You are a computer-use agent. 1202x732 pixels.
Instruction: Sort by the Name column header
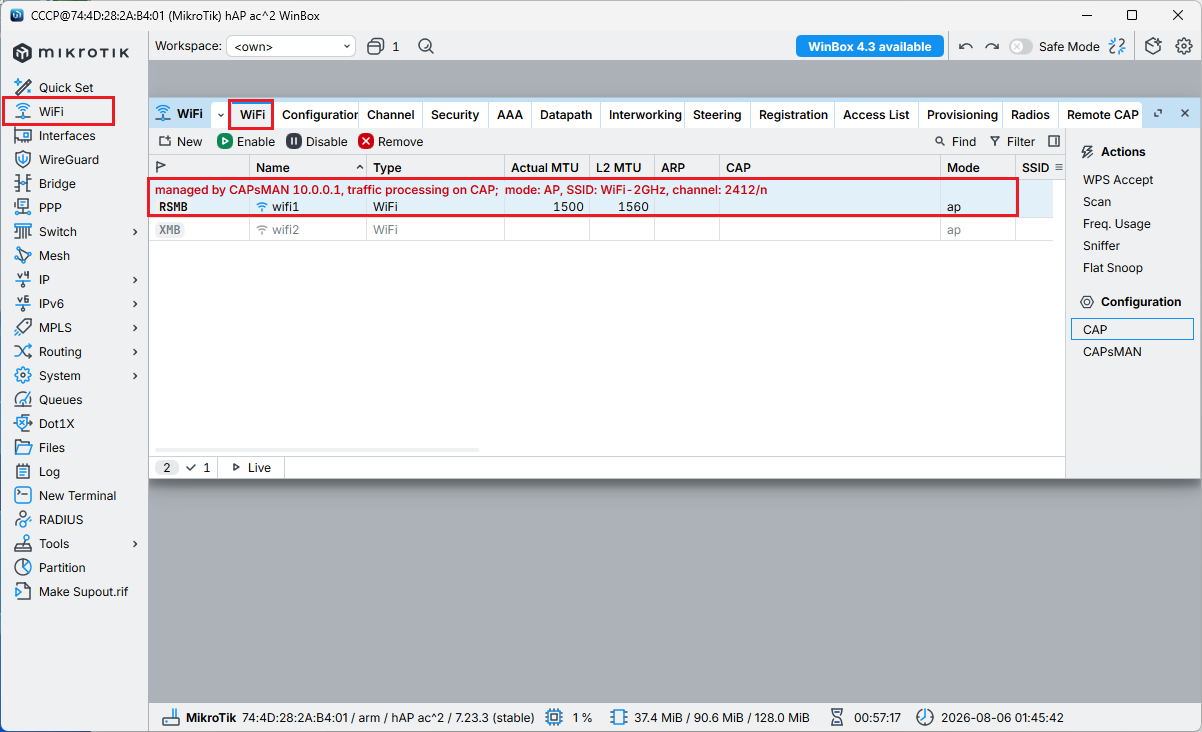308,167
